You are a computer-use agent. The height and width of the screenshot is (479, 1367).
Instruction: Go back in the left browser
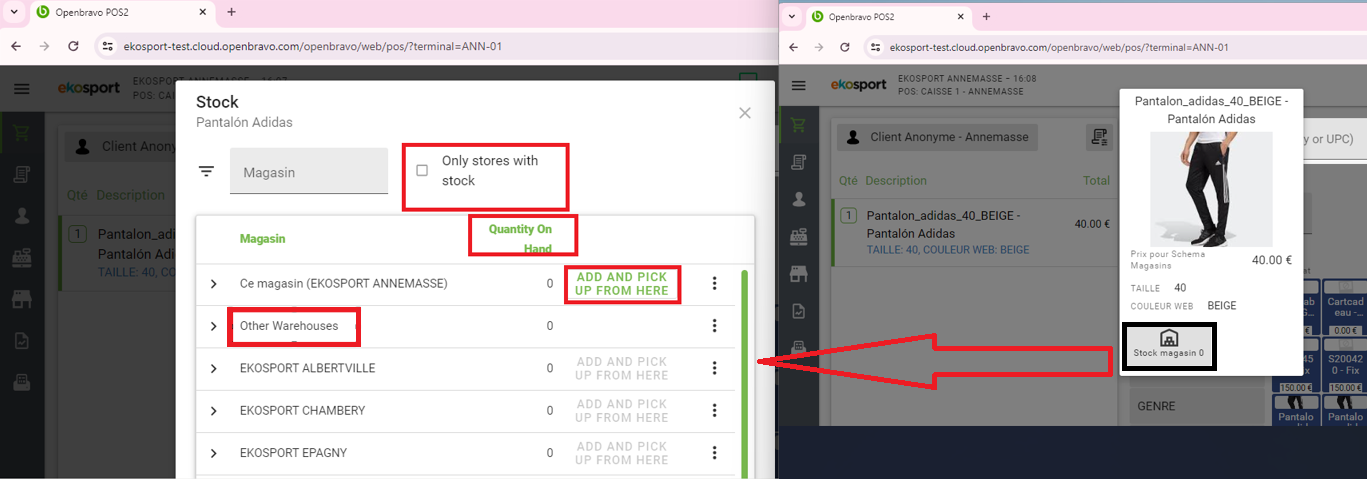pyautogui.click(x=16, y=46)
